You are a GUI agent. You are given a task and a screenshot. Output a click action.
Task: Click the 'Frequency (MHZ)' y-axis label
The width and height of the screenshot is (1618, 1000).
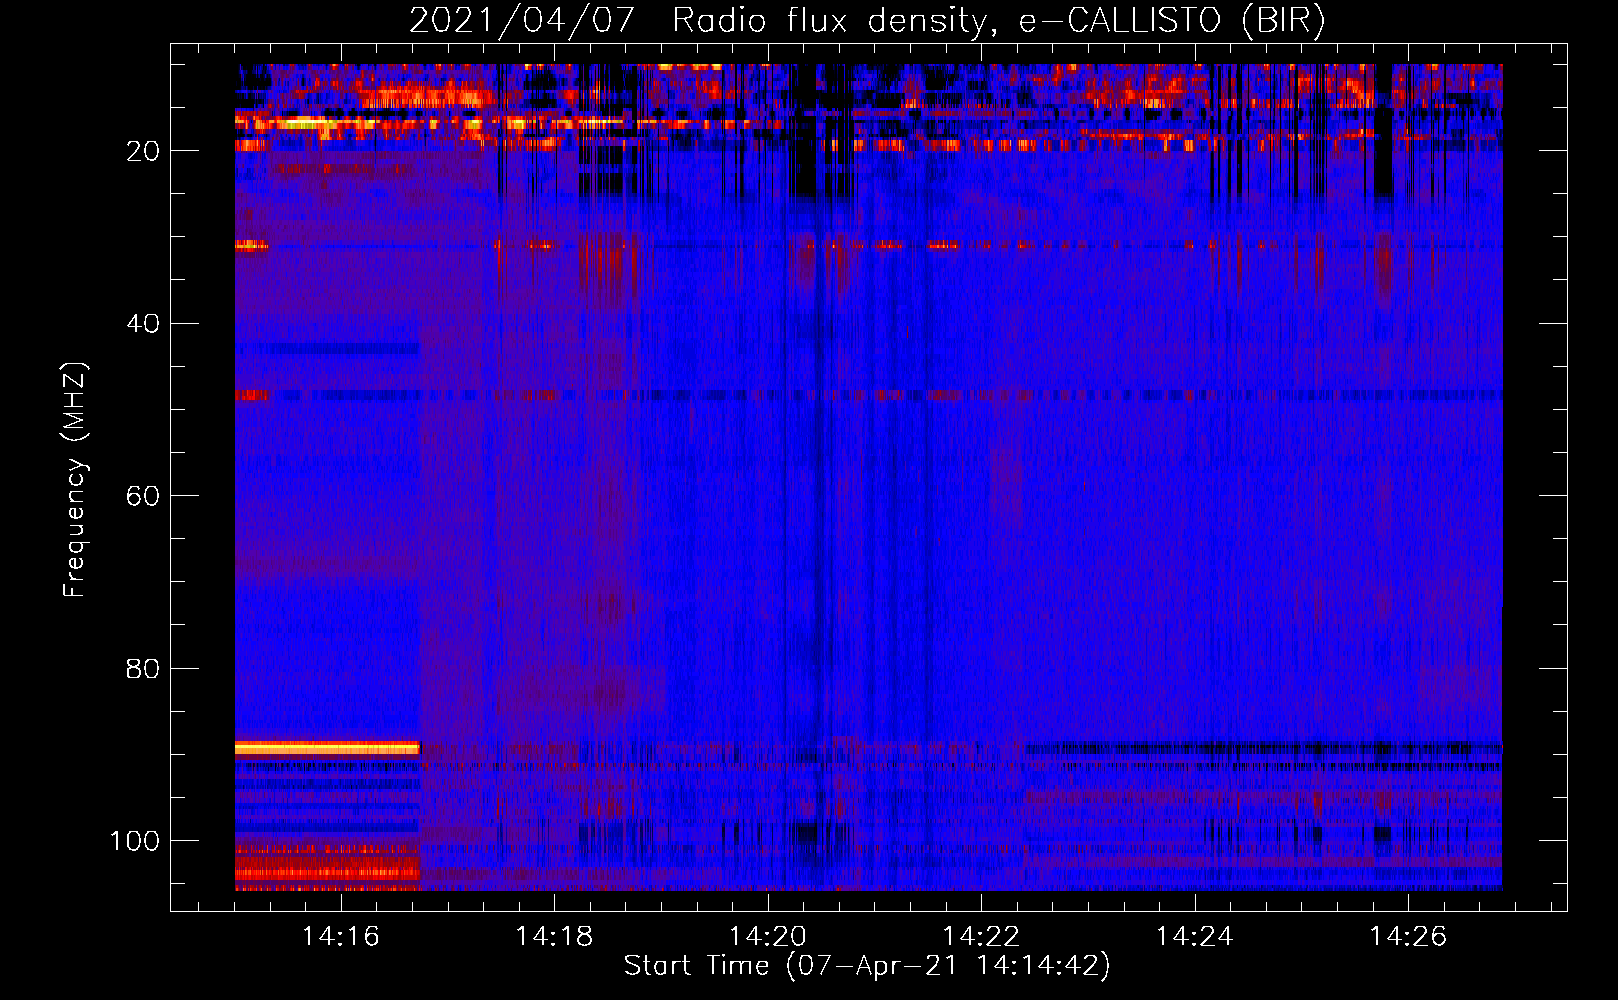(x=75, y=480)
